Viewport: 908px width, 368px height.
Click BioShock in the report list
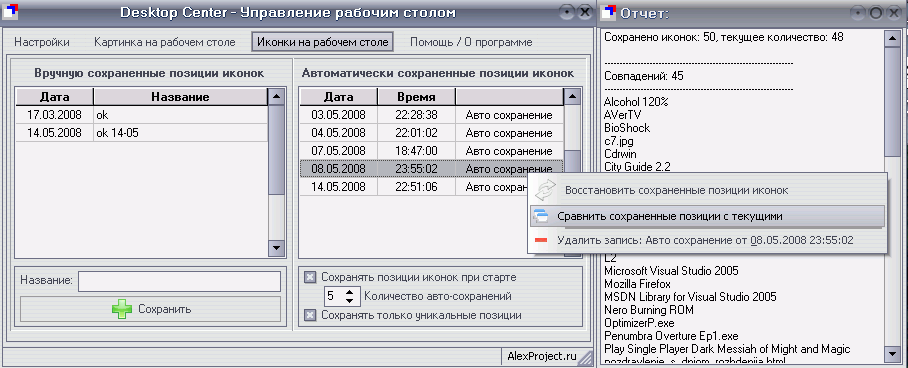[x=627, y=127]
